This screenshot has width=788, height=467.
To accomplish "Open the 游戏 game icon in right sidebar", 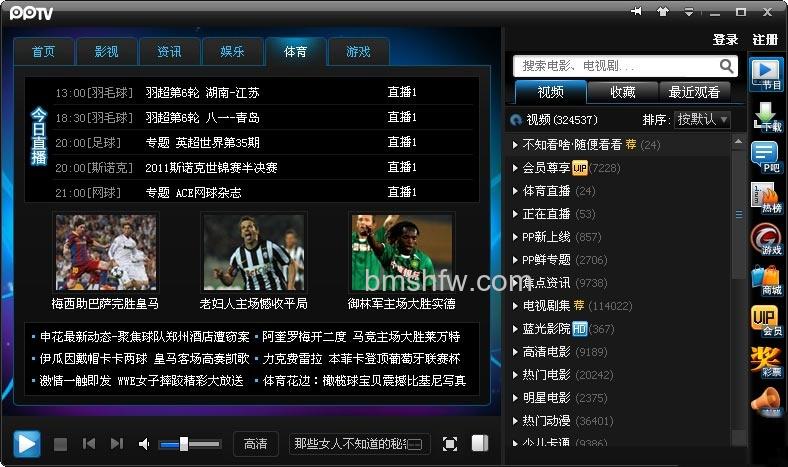I will [x=766, y=239].
